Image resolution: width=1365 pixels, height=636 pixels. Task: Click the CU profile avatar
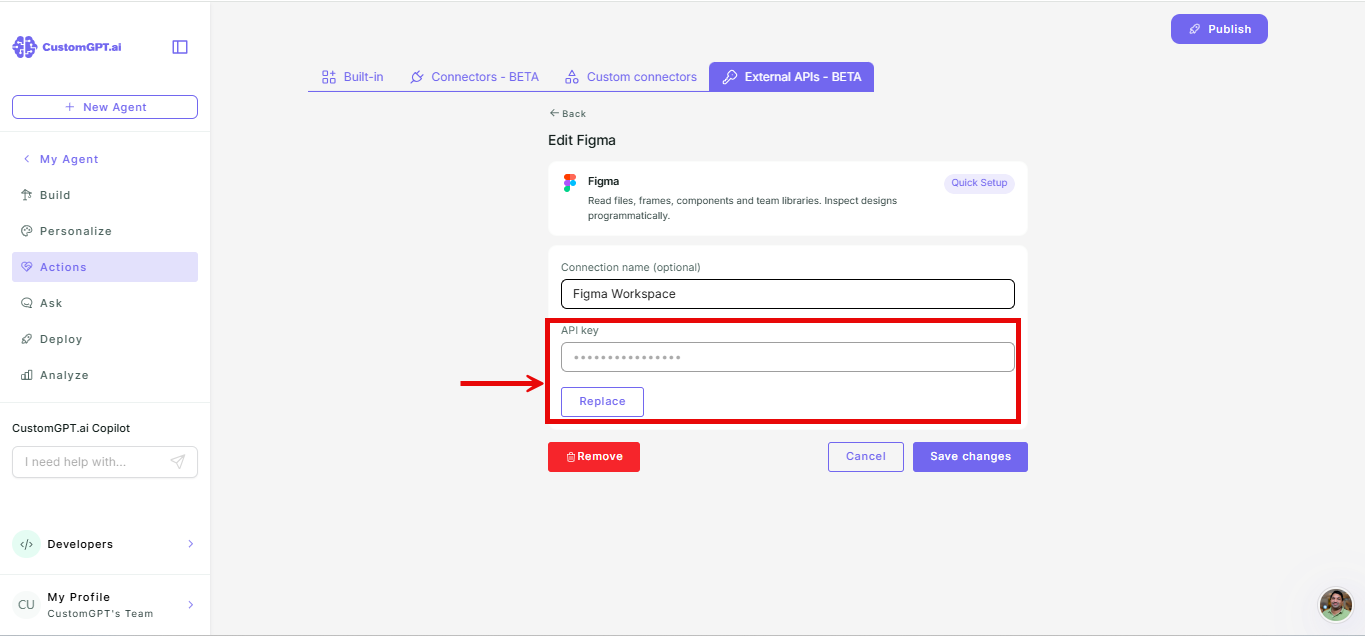click(26, 604)
